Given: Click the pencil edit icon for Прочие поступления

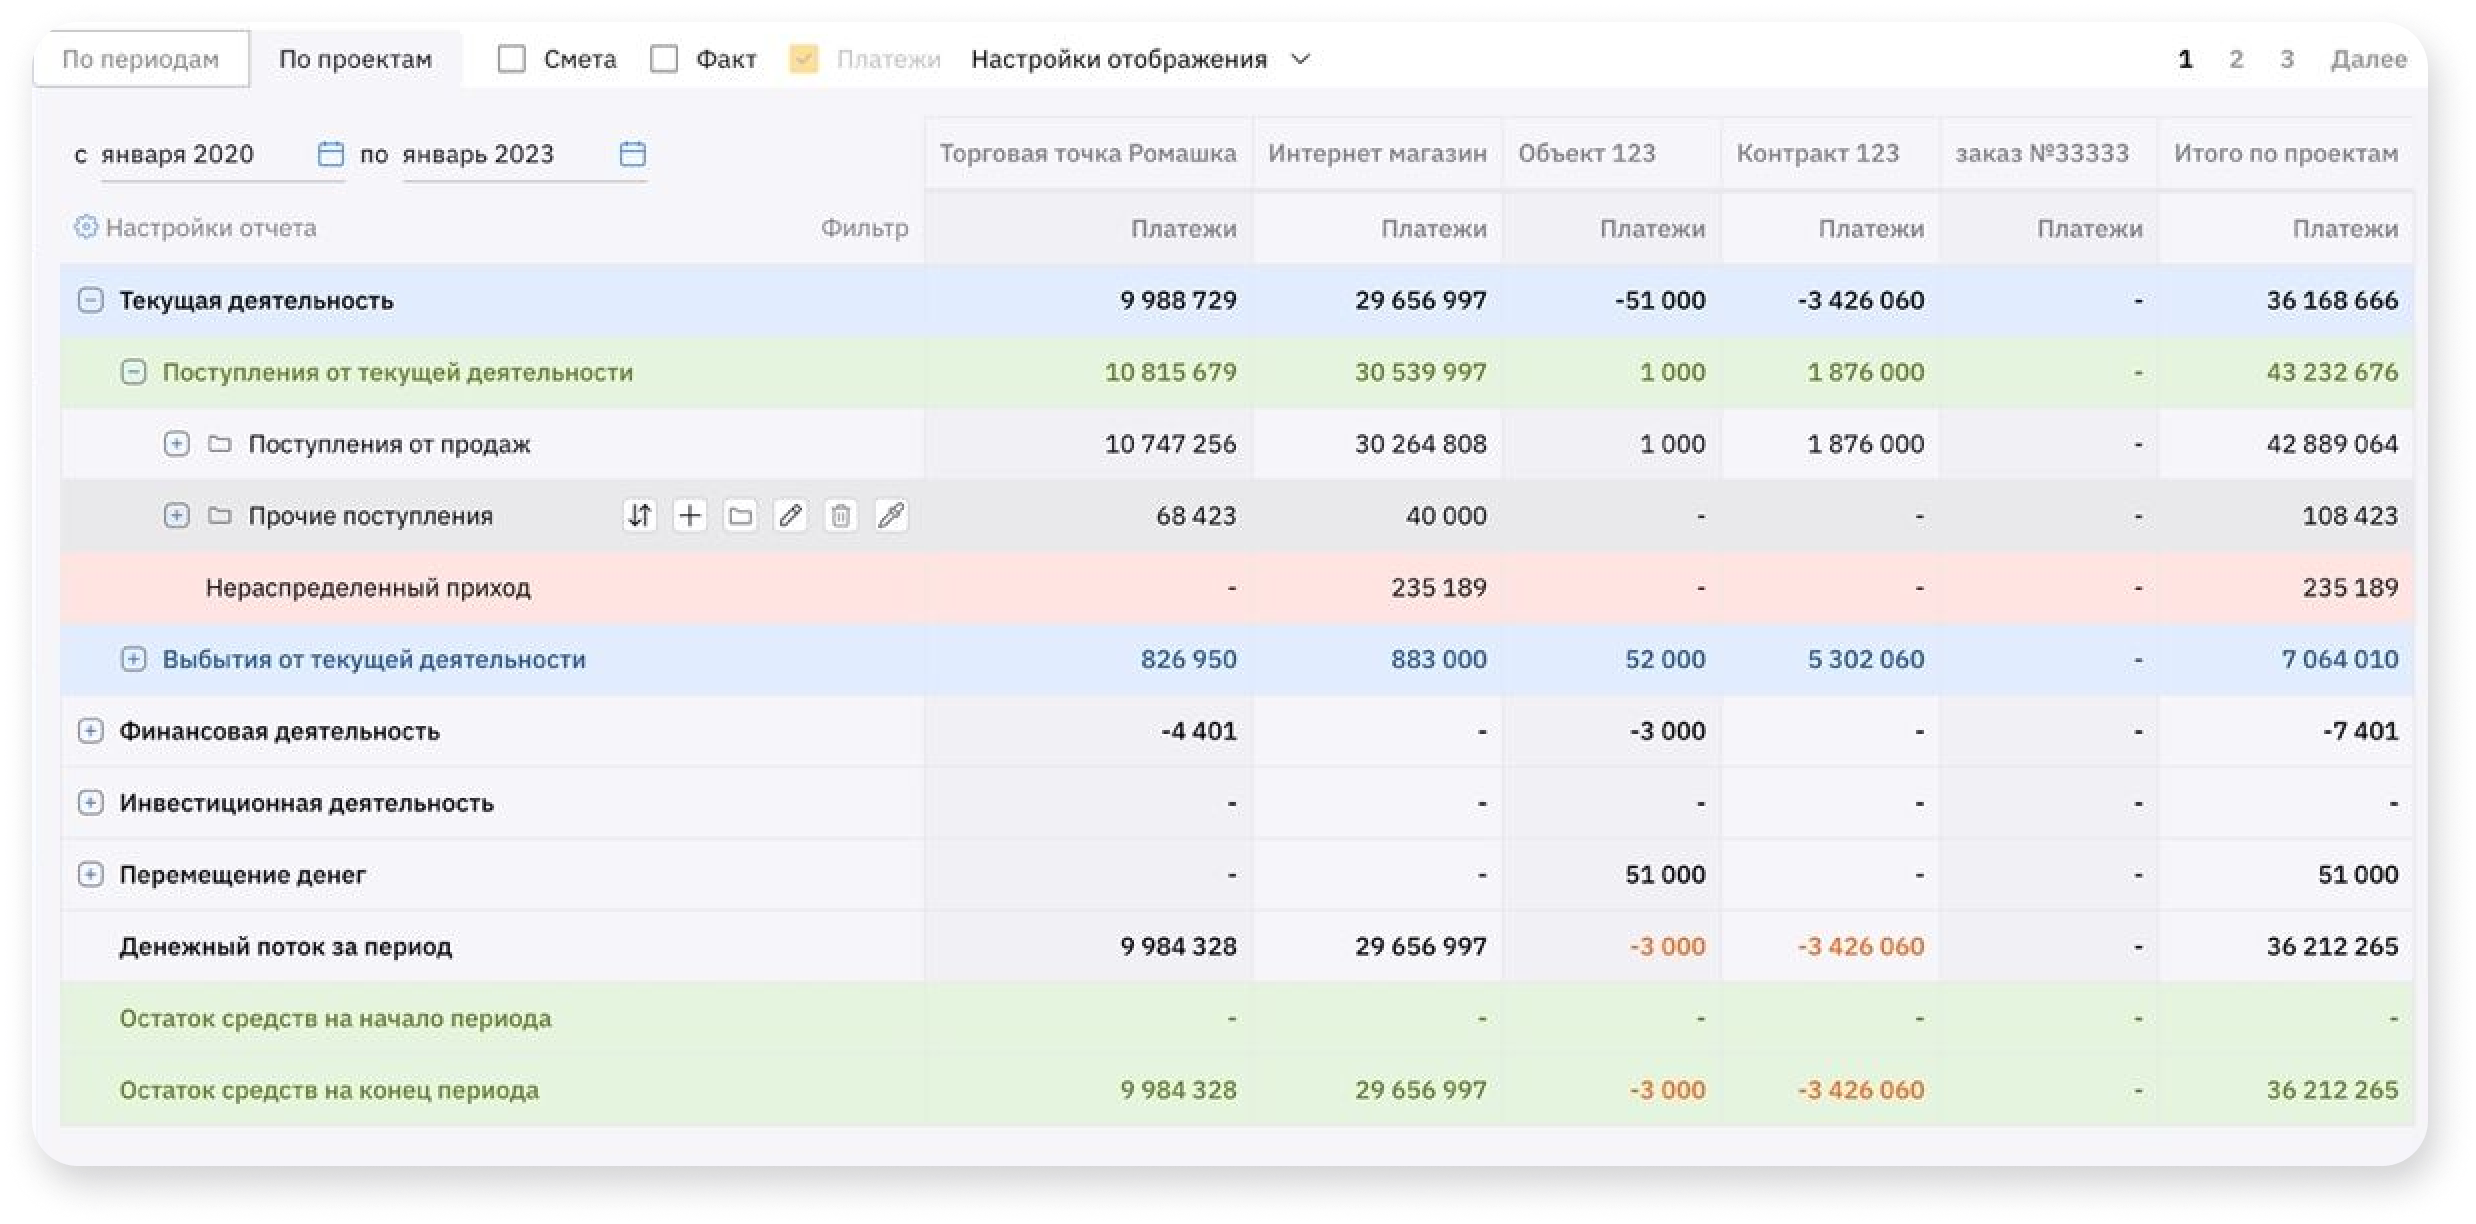Looking at the screenshot, I should click(x=790, y=516).
